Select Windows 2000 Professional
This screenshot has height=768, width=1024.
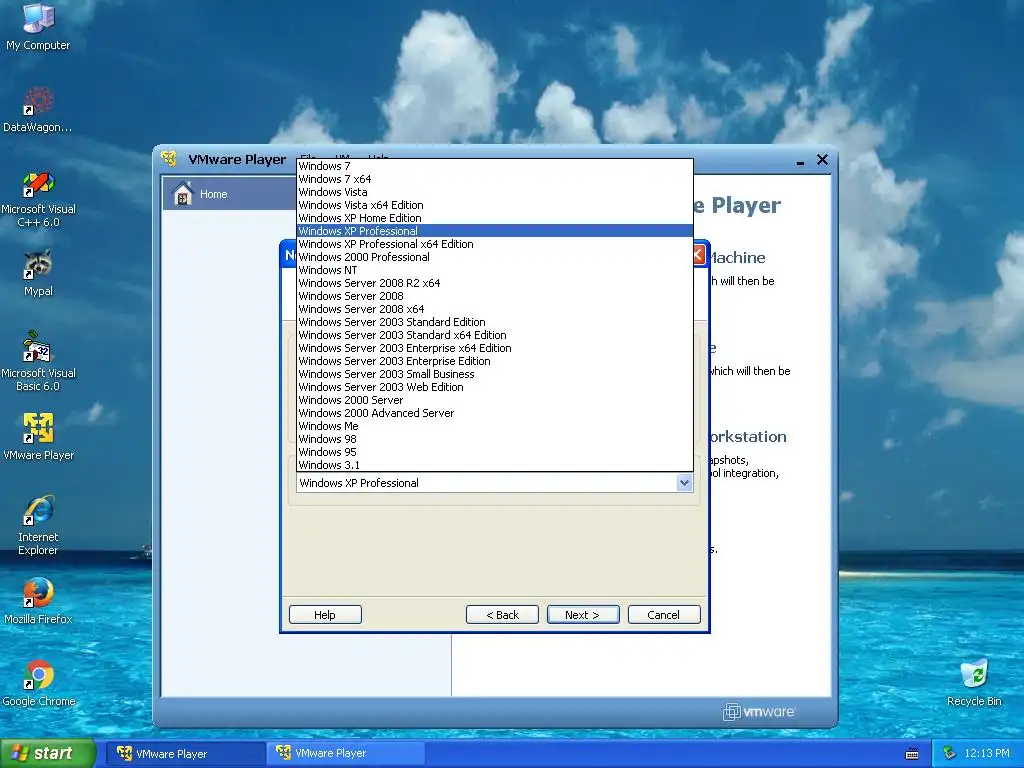pyautogui.click(x=494, y=257)
